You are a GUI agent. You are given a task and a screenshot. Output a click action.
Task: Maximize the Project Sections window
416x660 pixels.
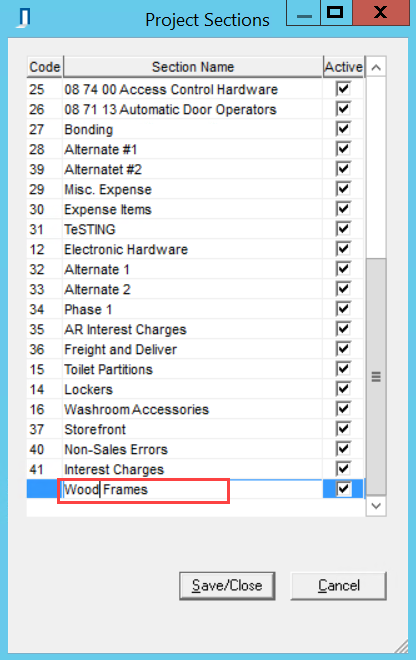[x=336, y=13]
